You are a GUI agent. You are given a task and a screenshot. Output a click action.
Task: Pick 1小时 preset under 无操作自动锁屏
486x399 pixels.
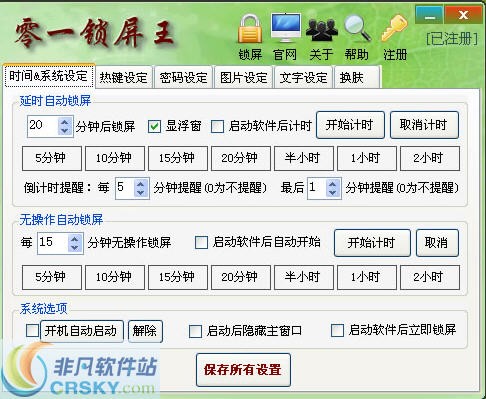[x=367, y=277]
